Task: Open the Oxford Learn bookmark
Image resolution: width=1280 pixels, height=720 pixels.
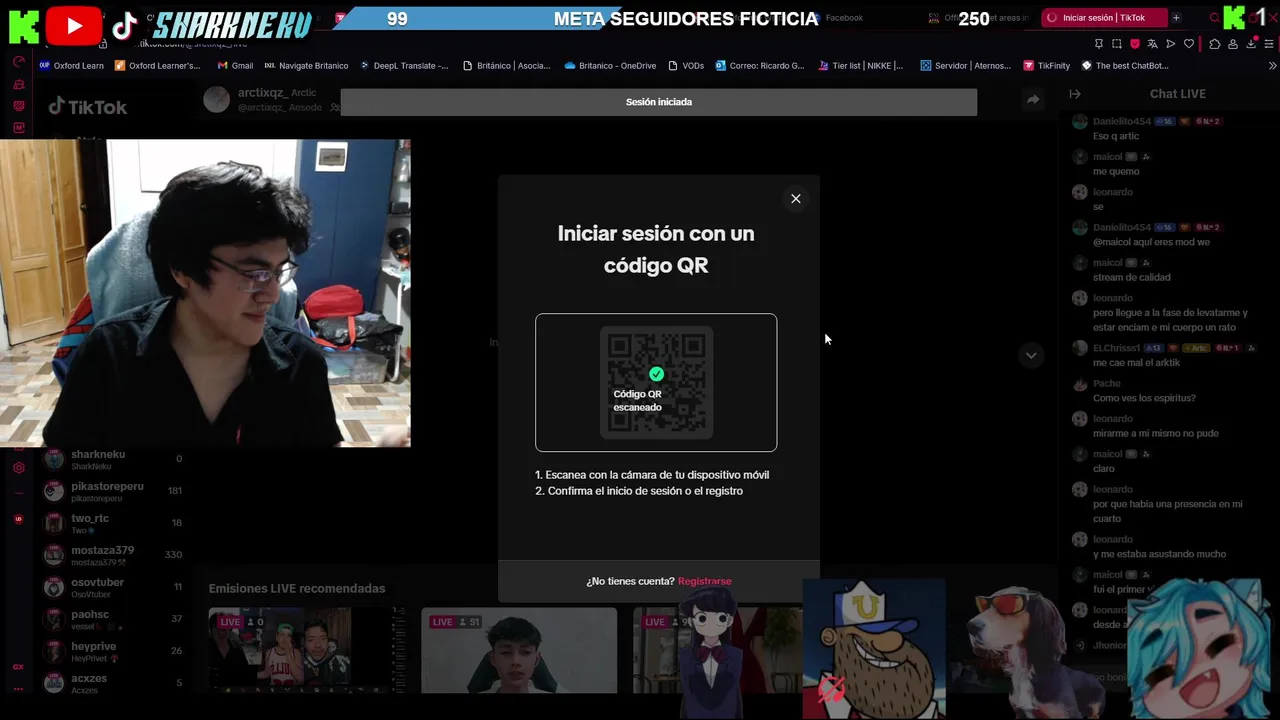Action: click(71, 66)
